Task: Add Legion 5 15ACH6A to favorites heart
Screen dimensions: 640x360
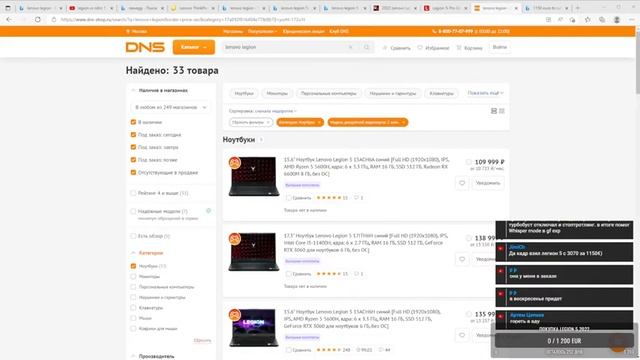Action: click(x=462, y=183)
